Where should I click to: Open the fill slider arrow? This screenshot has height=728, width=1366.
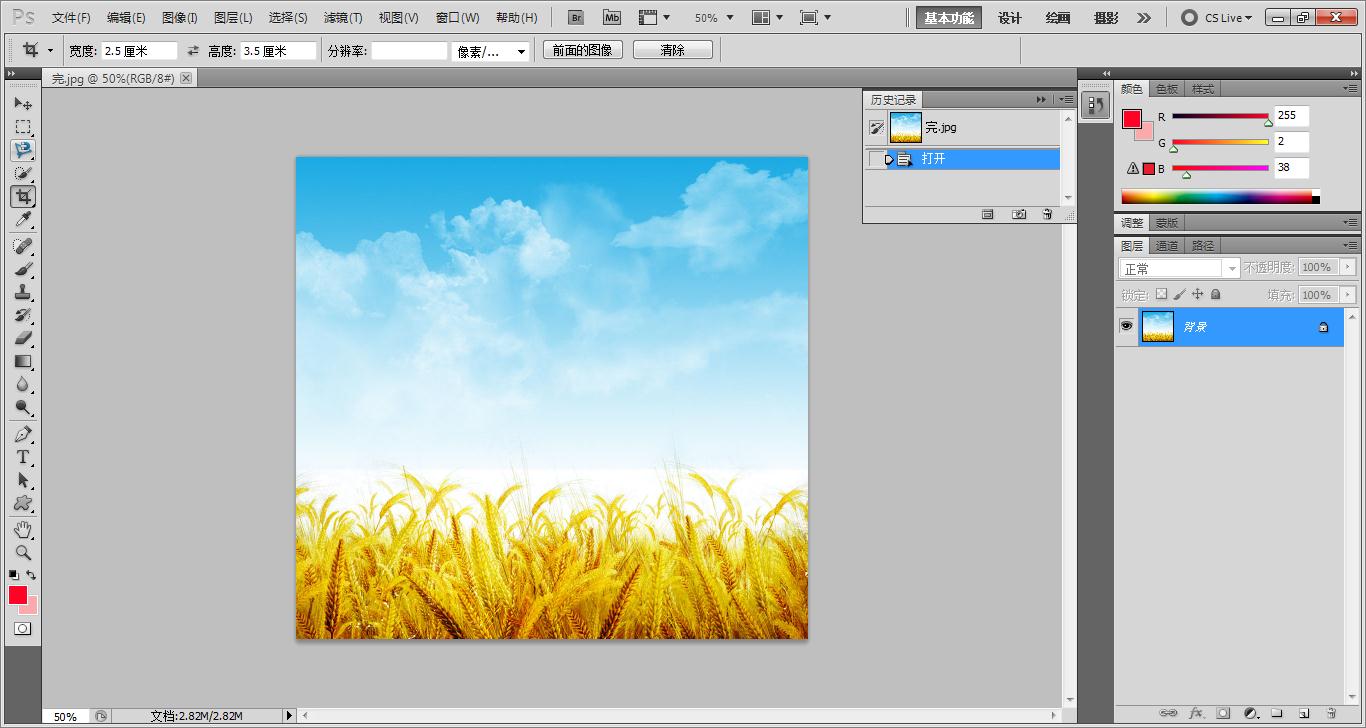1348,295
